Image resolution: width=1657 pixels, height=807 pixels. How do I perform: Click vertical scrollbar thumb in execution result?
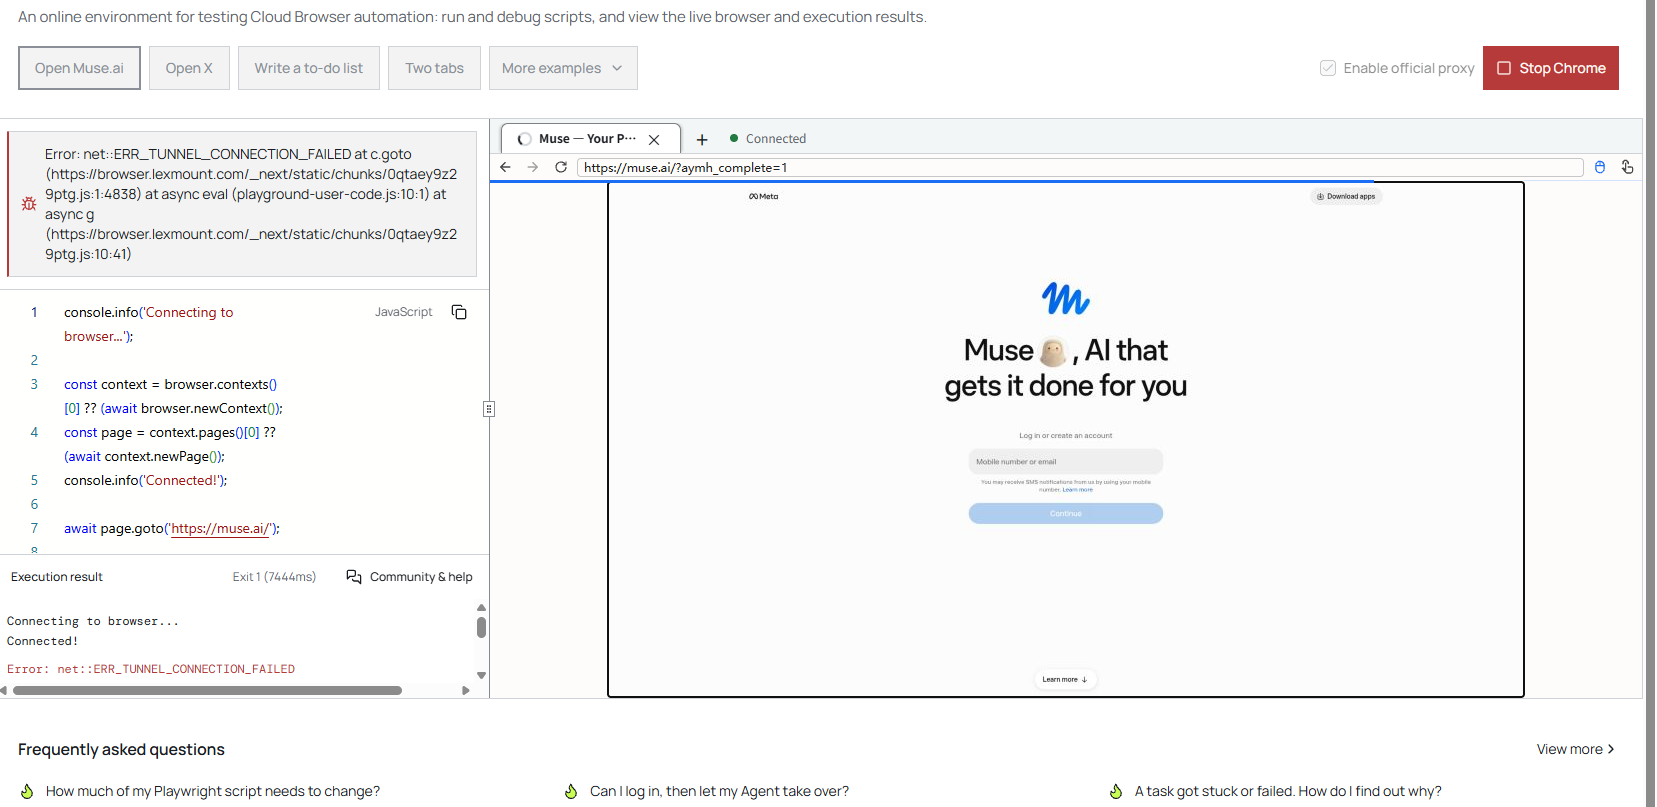[x=481, y=627]
